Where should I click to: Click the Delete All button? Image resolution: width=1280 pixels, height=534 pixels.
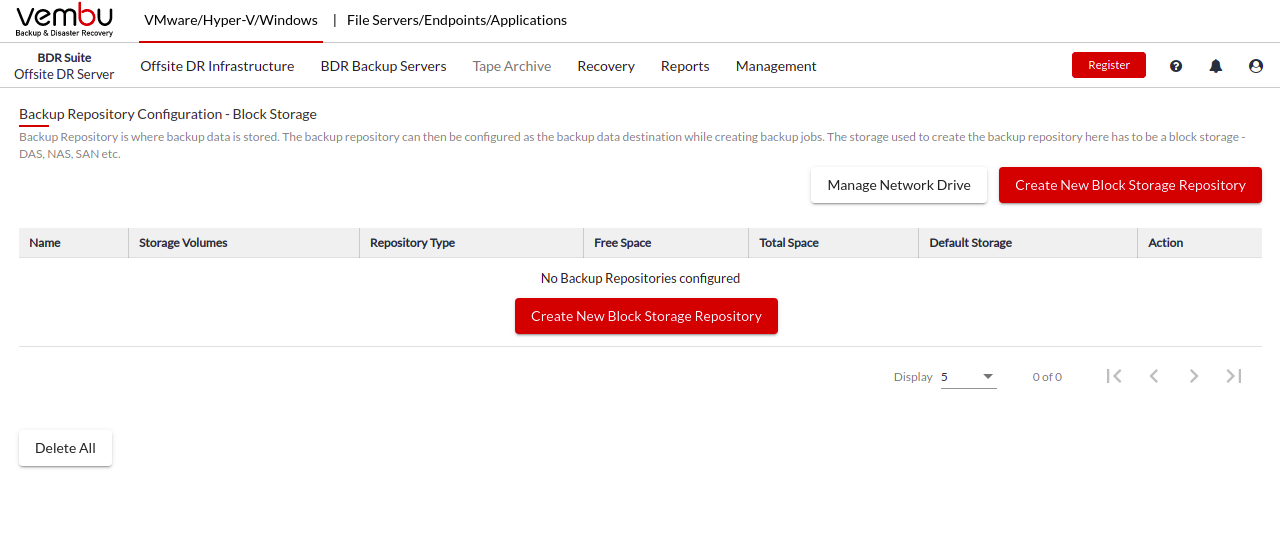pos(65,448)
